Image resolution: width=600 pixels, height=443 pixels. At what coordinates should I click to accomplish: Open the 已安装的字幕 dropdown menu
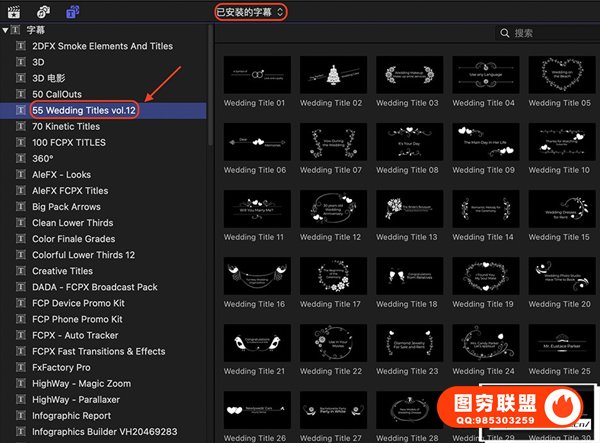coord(252,12)
